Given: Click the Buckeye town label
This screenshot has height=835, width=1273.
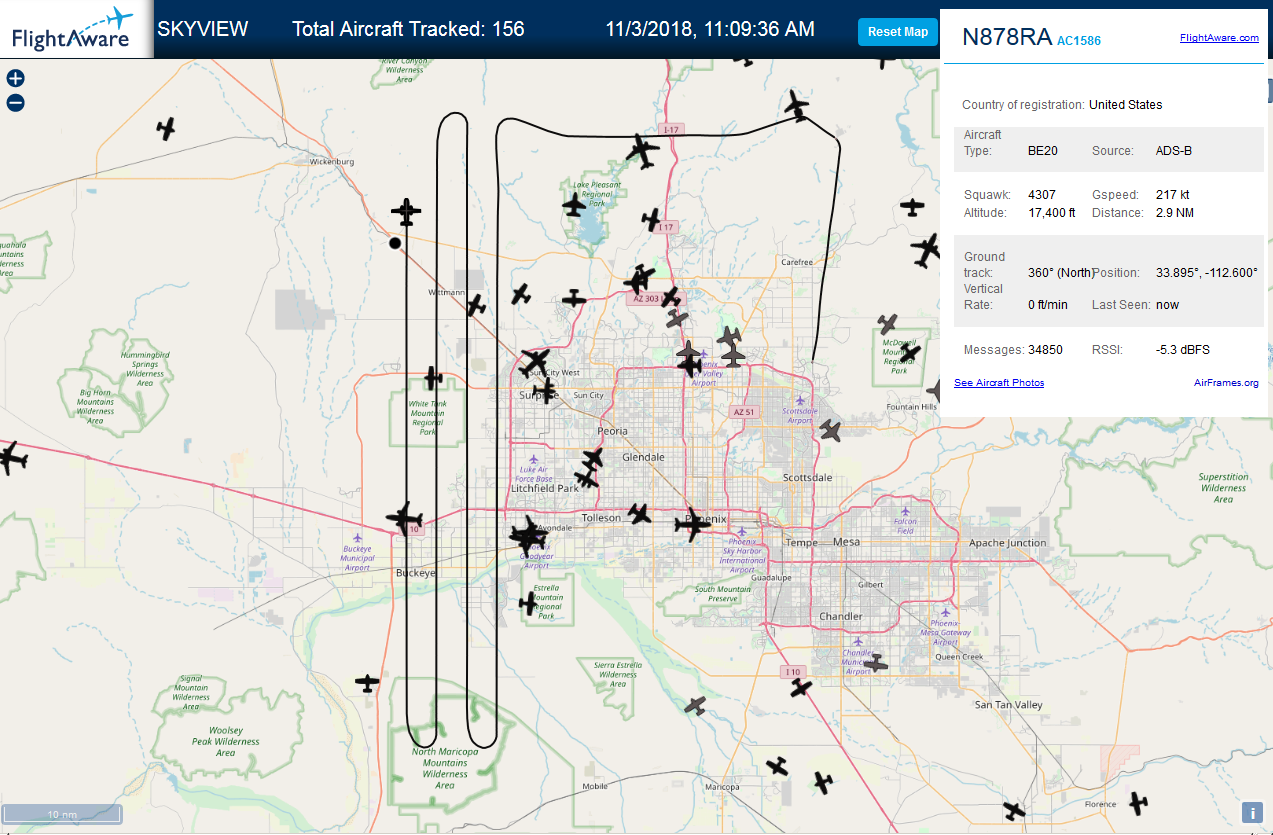Looking at the screenshot, I should 416,573.
